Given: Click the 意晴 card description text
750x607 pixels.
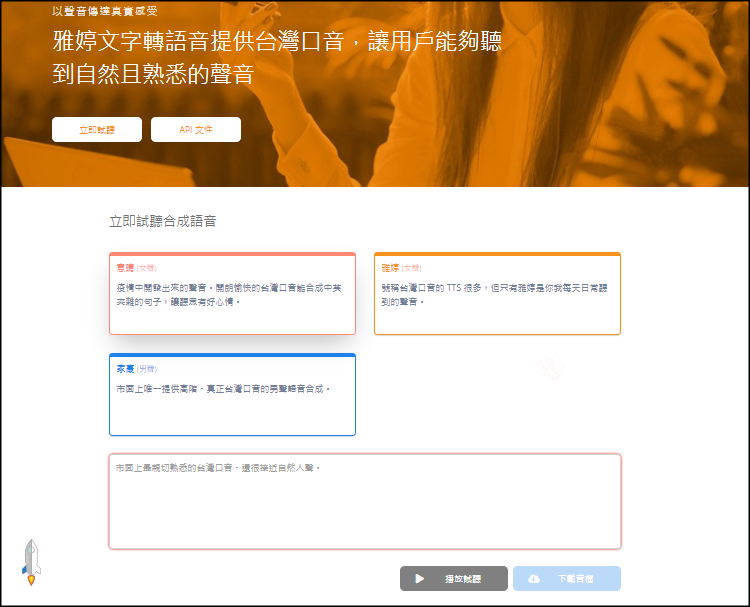Looking at the screenshot, I should [230, 294].
